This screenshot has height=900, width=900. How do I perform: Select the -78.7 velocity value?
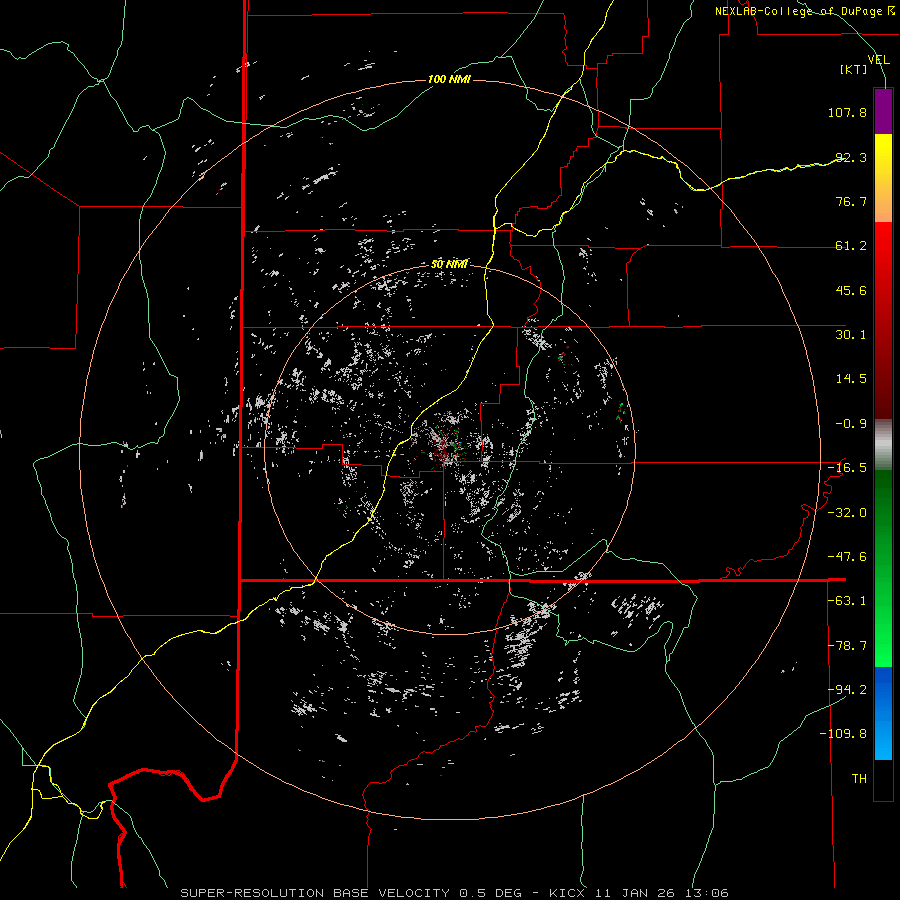847,646
